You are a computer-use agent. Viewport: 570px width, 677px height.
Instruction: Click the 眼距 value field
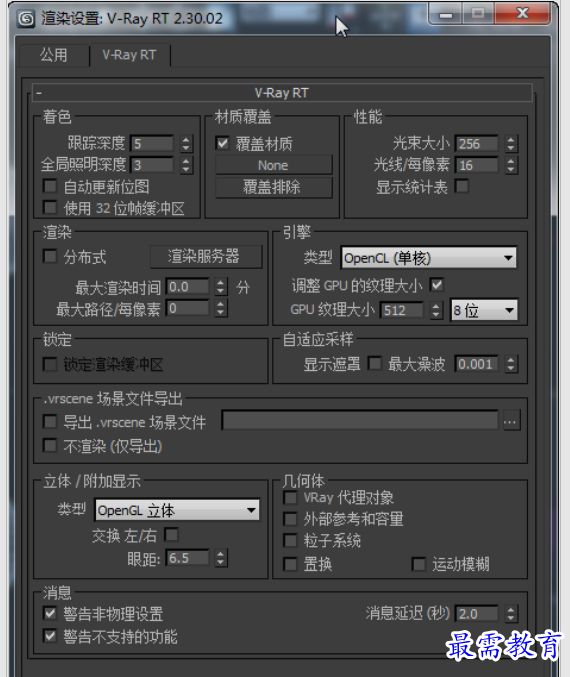(187, 558)
